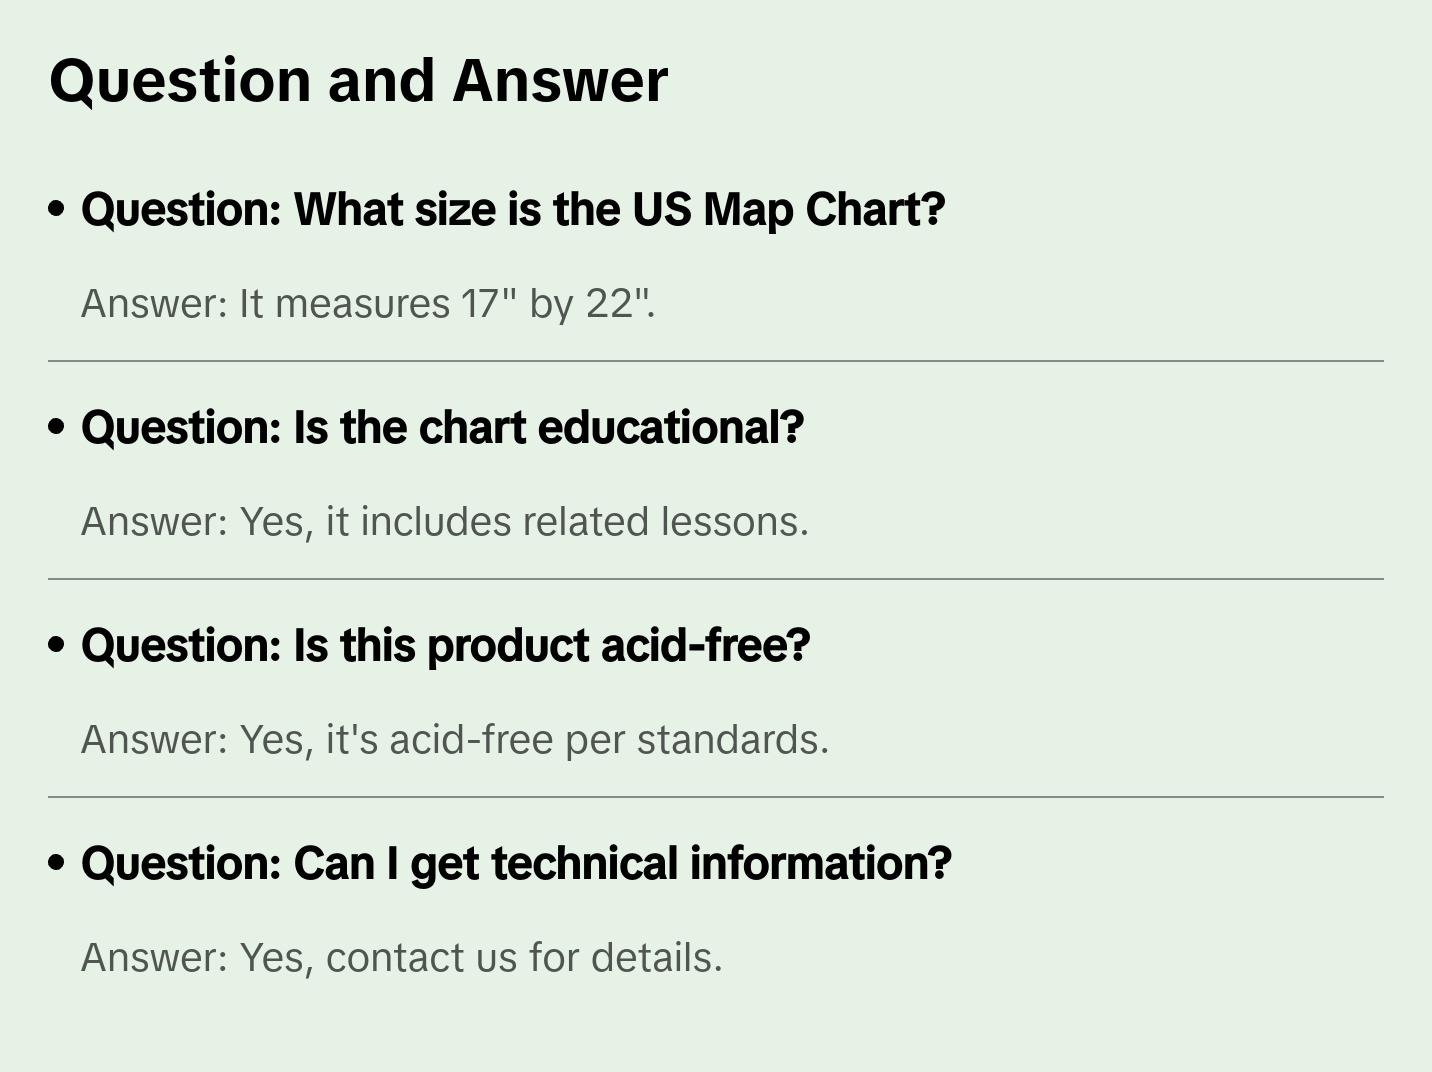Select the "acid-free per standards" answer text

coord(455,740)
